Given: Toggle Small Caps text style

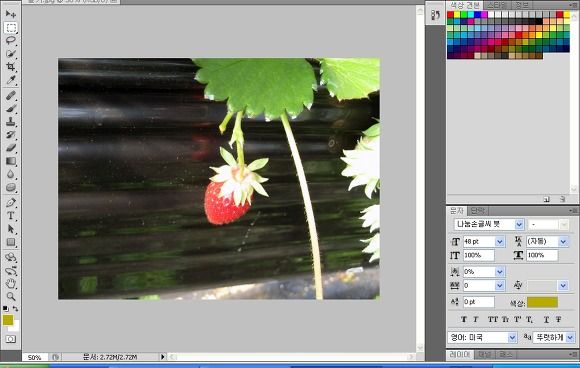Looking at the screenshot, I should [505, 319].
